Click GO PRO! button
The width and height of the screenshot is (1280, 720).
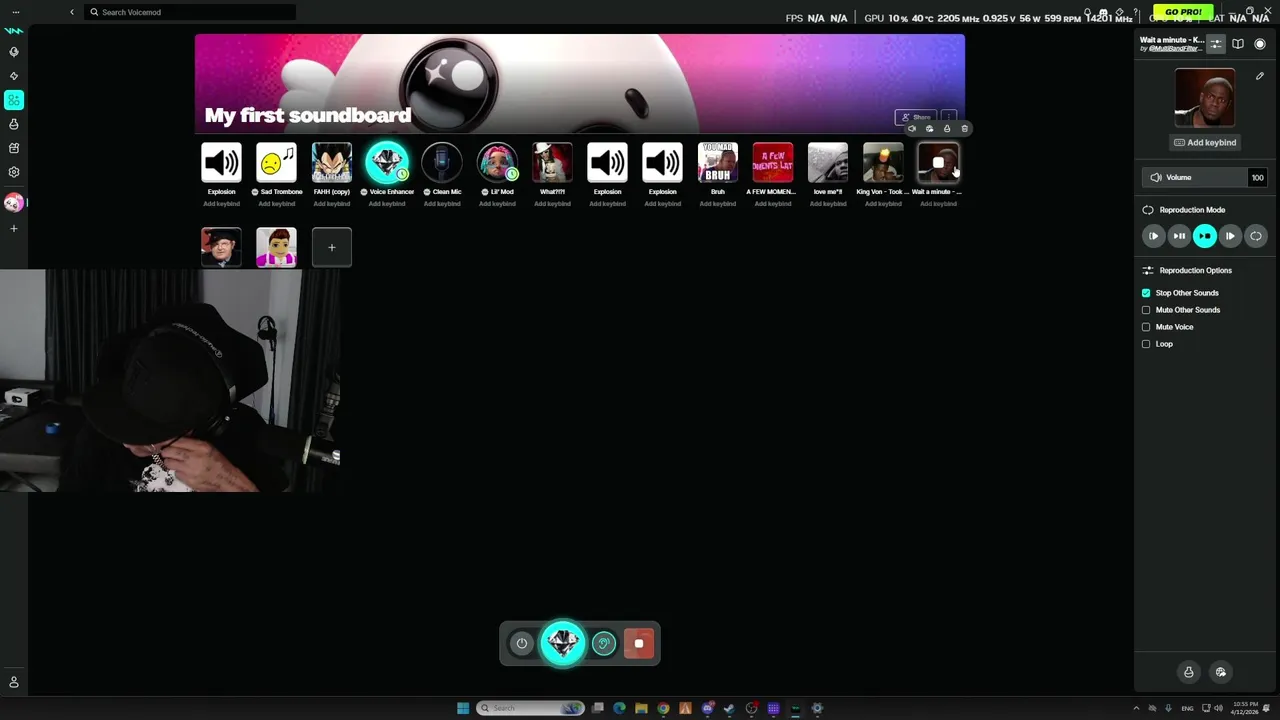pos(1183,12)
